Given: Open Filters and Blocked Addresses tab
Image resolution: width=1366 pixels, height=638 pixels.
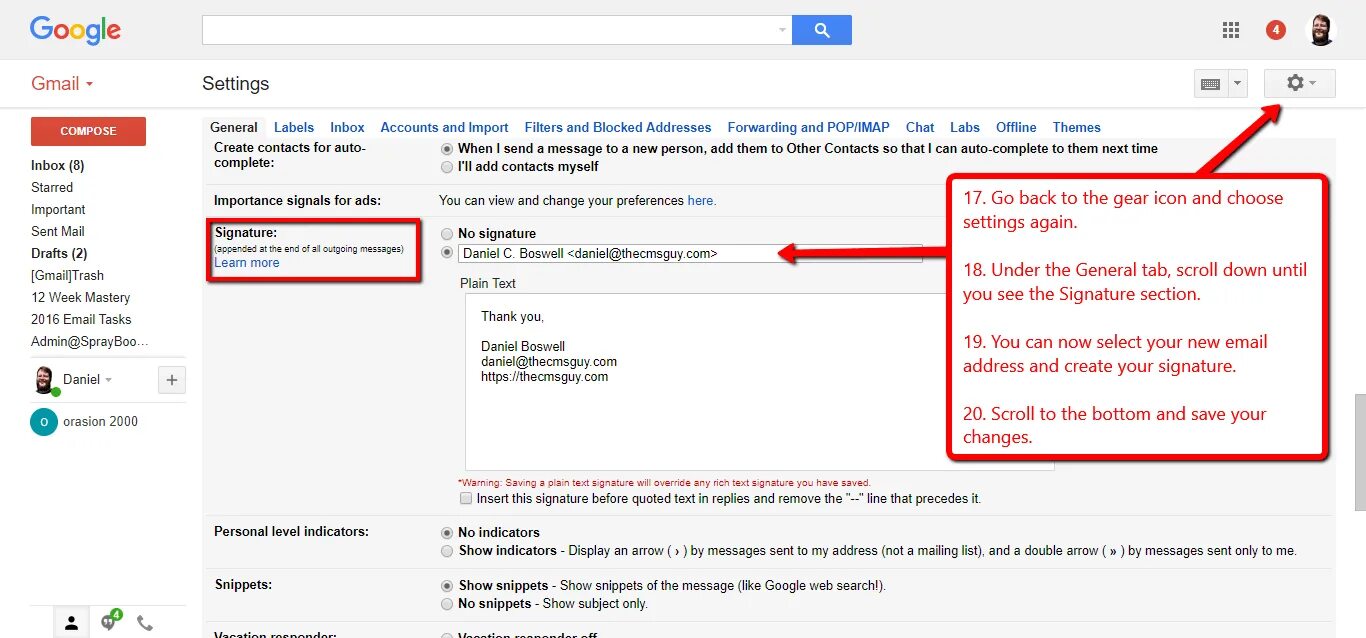Looking at the screenshot, I should point(618,127).
